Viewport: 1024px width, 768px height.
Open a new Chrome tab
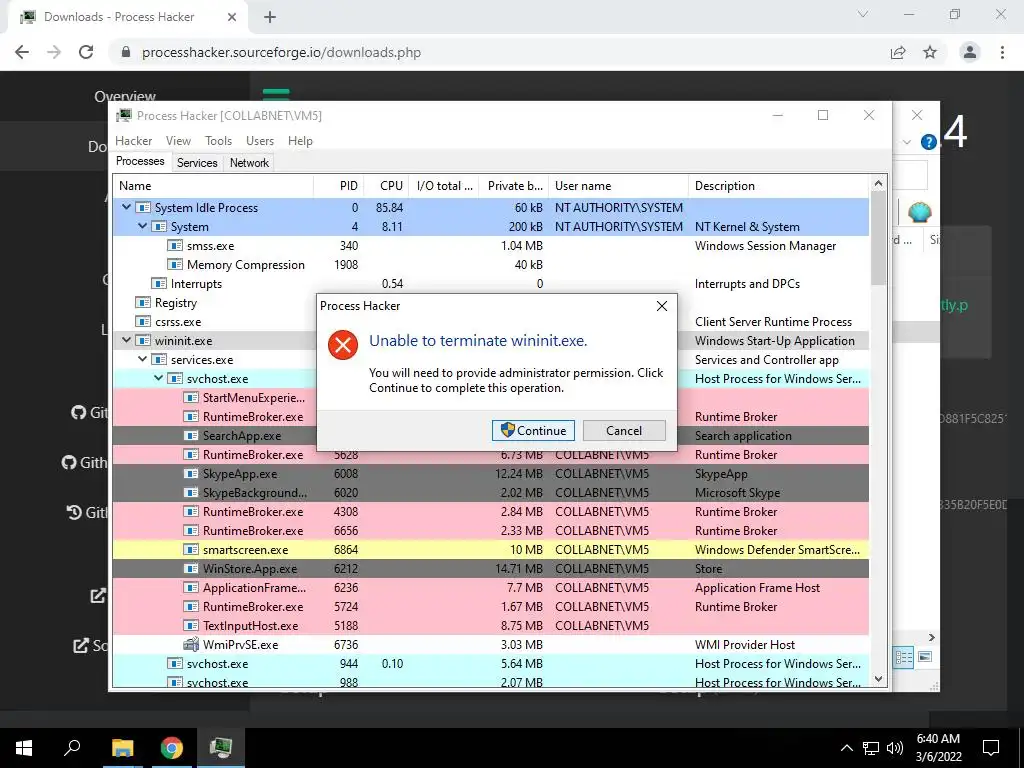[x=270, y=17]
